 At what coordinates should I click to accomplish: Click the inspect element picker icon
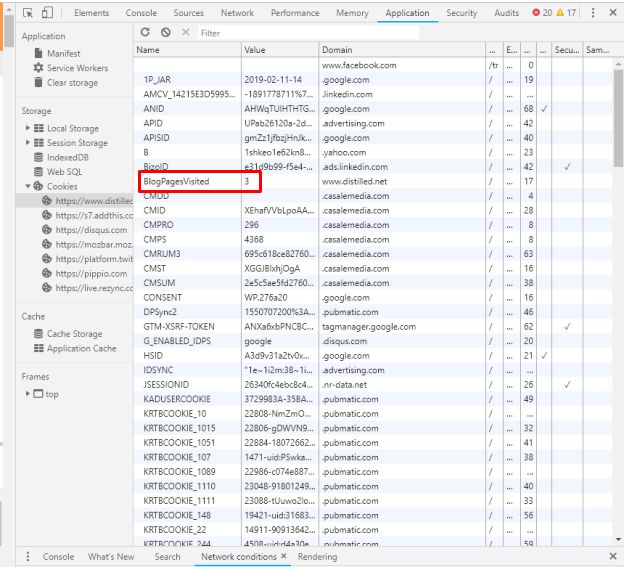[x=28, y=13]
